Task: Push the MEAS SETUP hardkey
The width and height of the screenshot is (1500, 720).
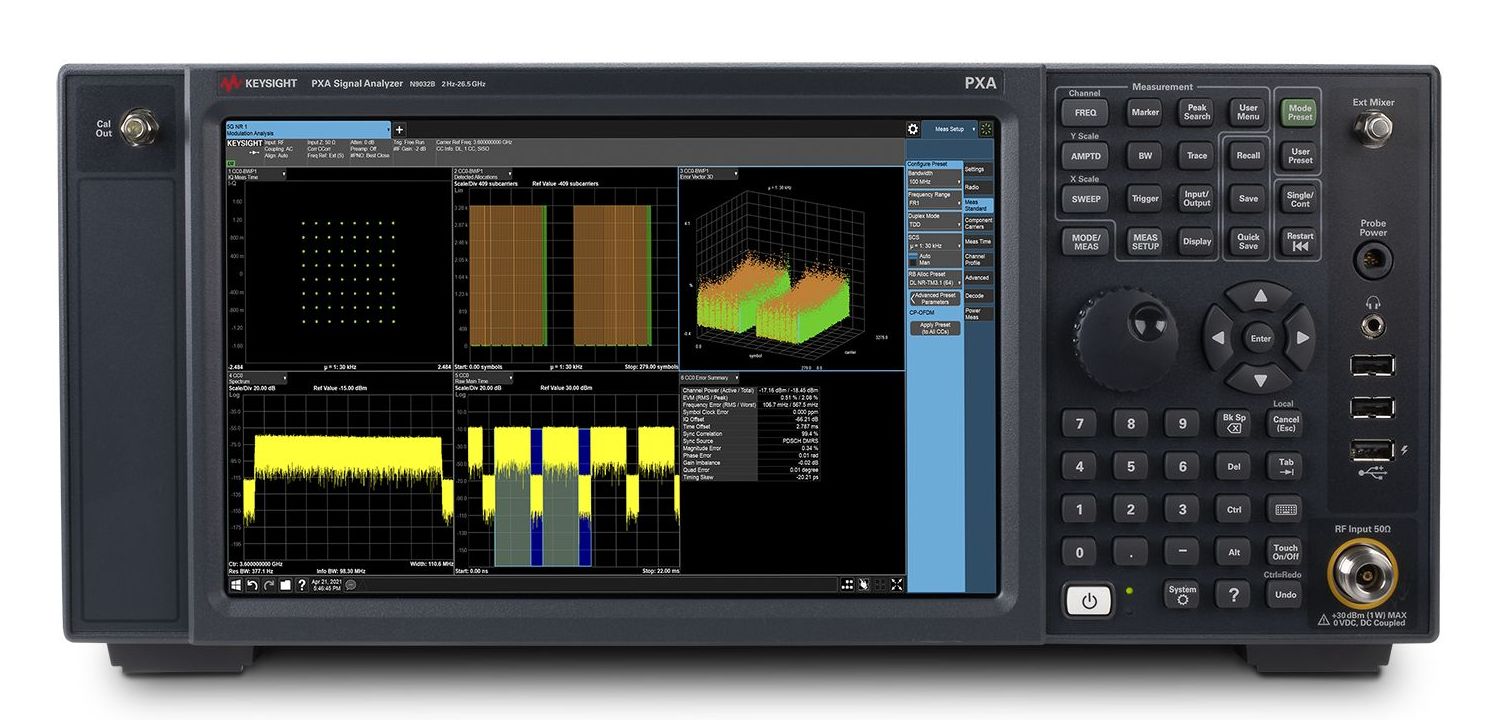Action: (1145, 241)
